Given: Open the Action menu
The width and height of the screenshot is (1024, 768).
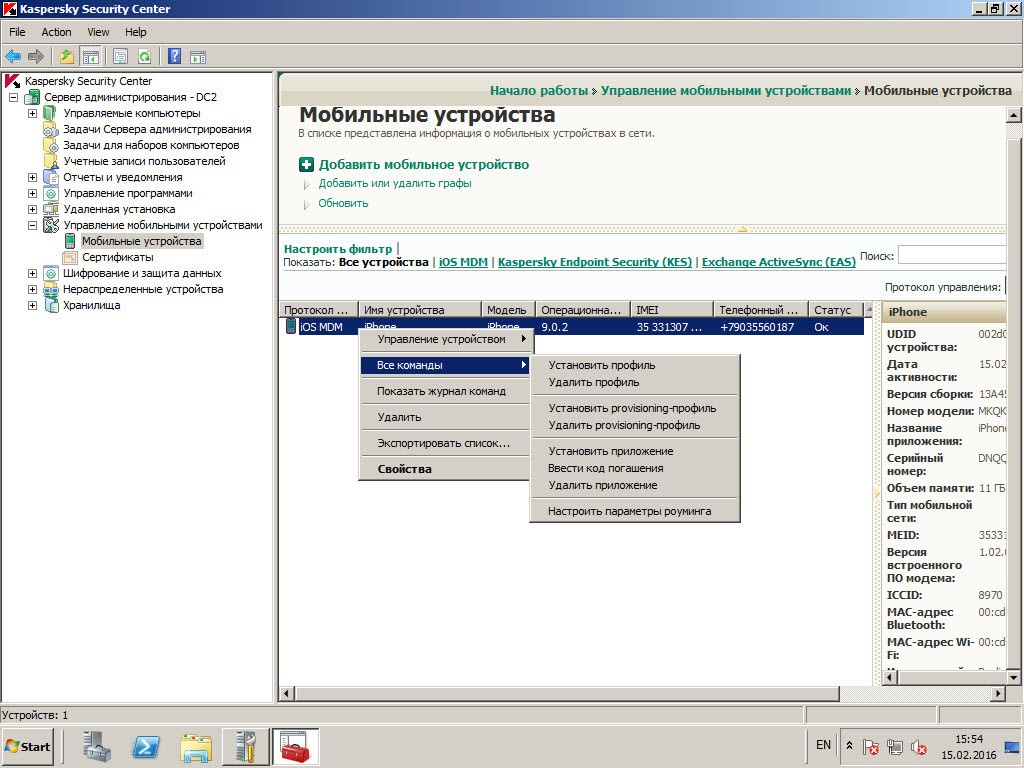Looking at the screenshot, I should pyautogui.click(x=56, y=32).
